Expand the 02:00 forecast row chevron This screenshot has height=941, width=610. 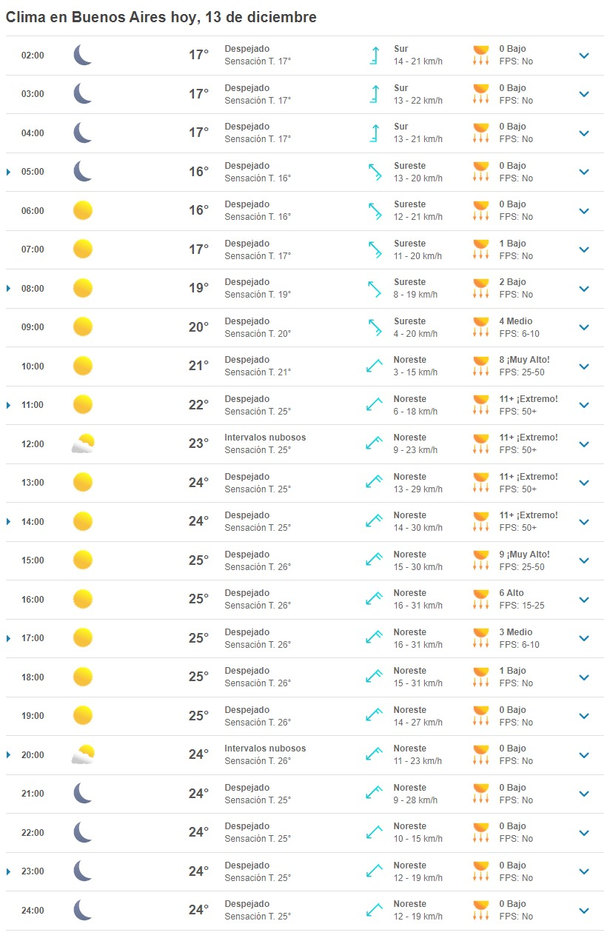[x=584, y=56]
